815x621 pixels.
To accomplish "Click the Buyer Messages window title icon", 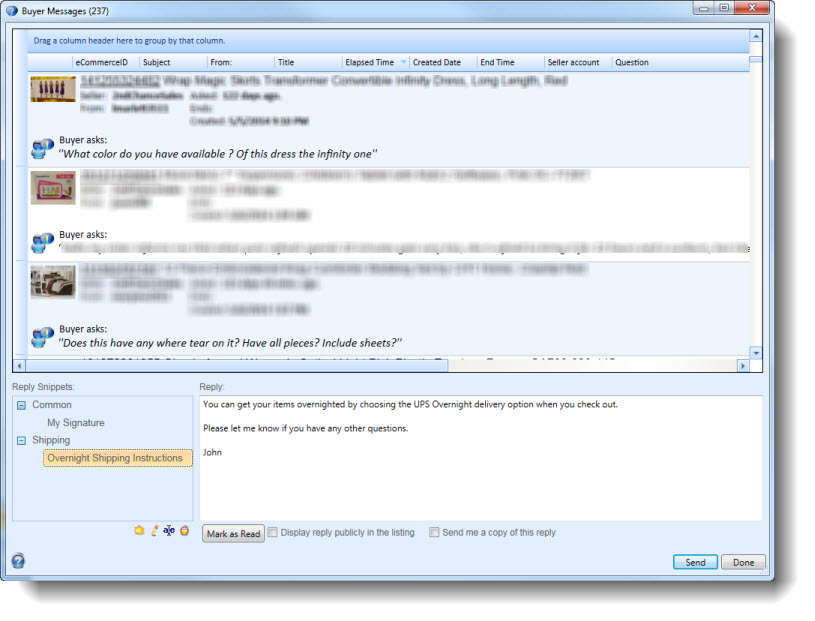I will (x=11, y=9).
